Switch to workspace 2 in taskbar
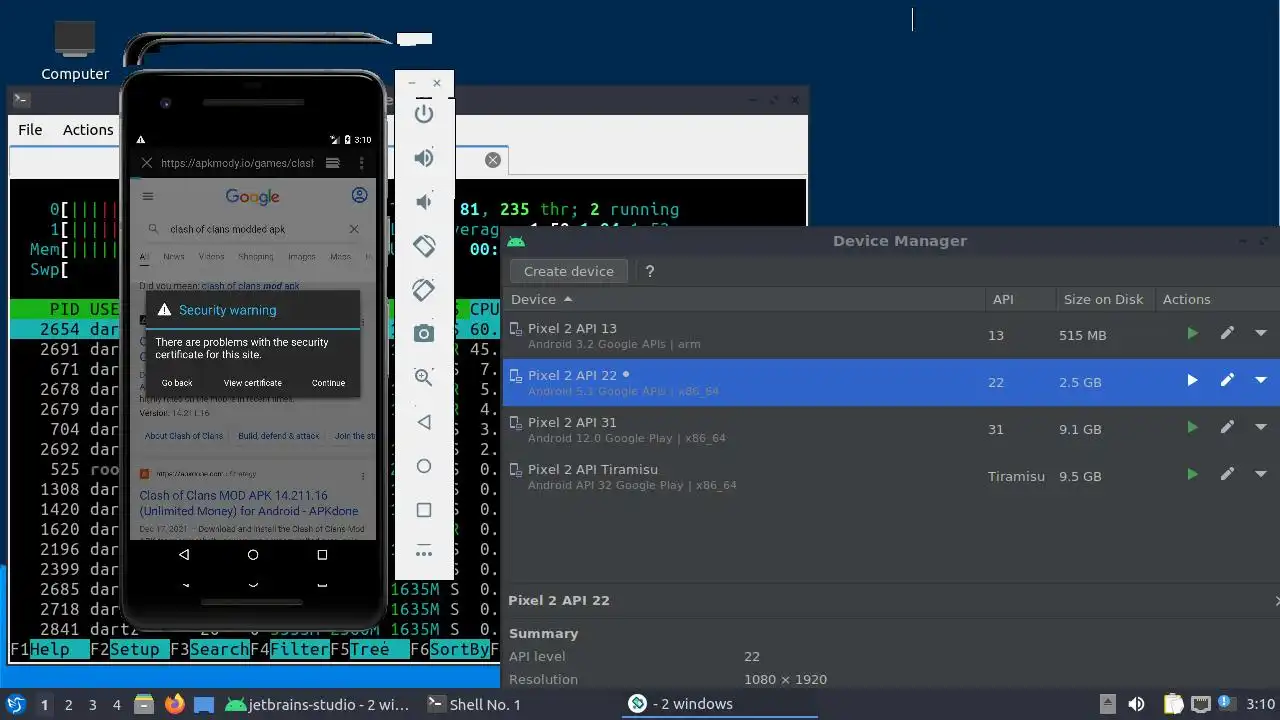 [x=69, y=705]
